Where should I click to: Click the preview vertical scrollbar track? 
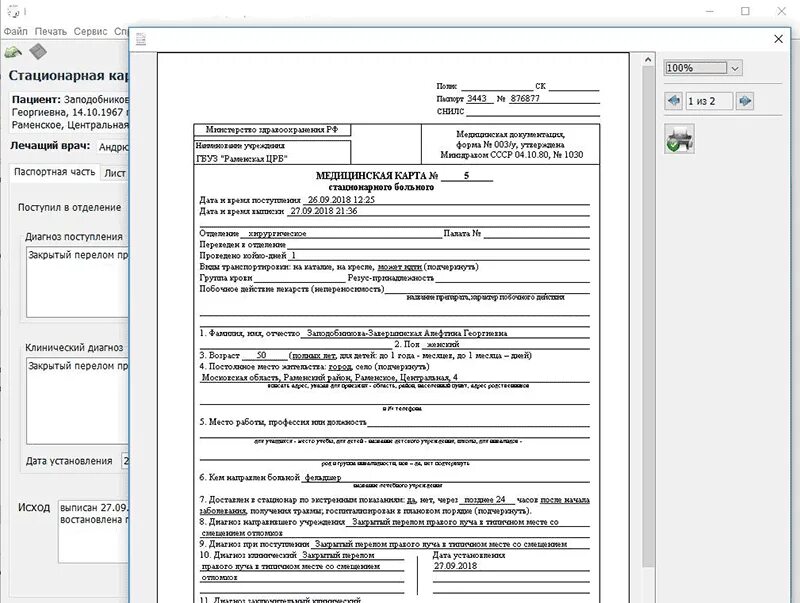click(x=648, y=316)
